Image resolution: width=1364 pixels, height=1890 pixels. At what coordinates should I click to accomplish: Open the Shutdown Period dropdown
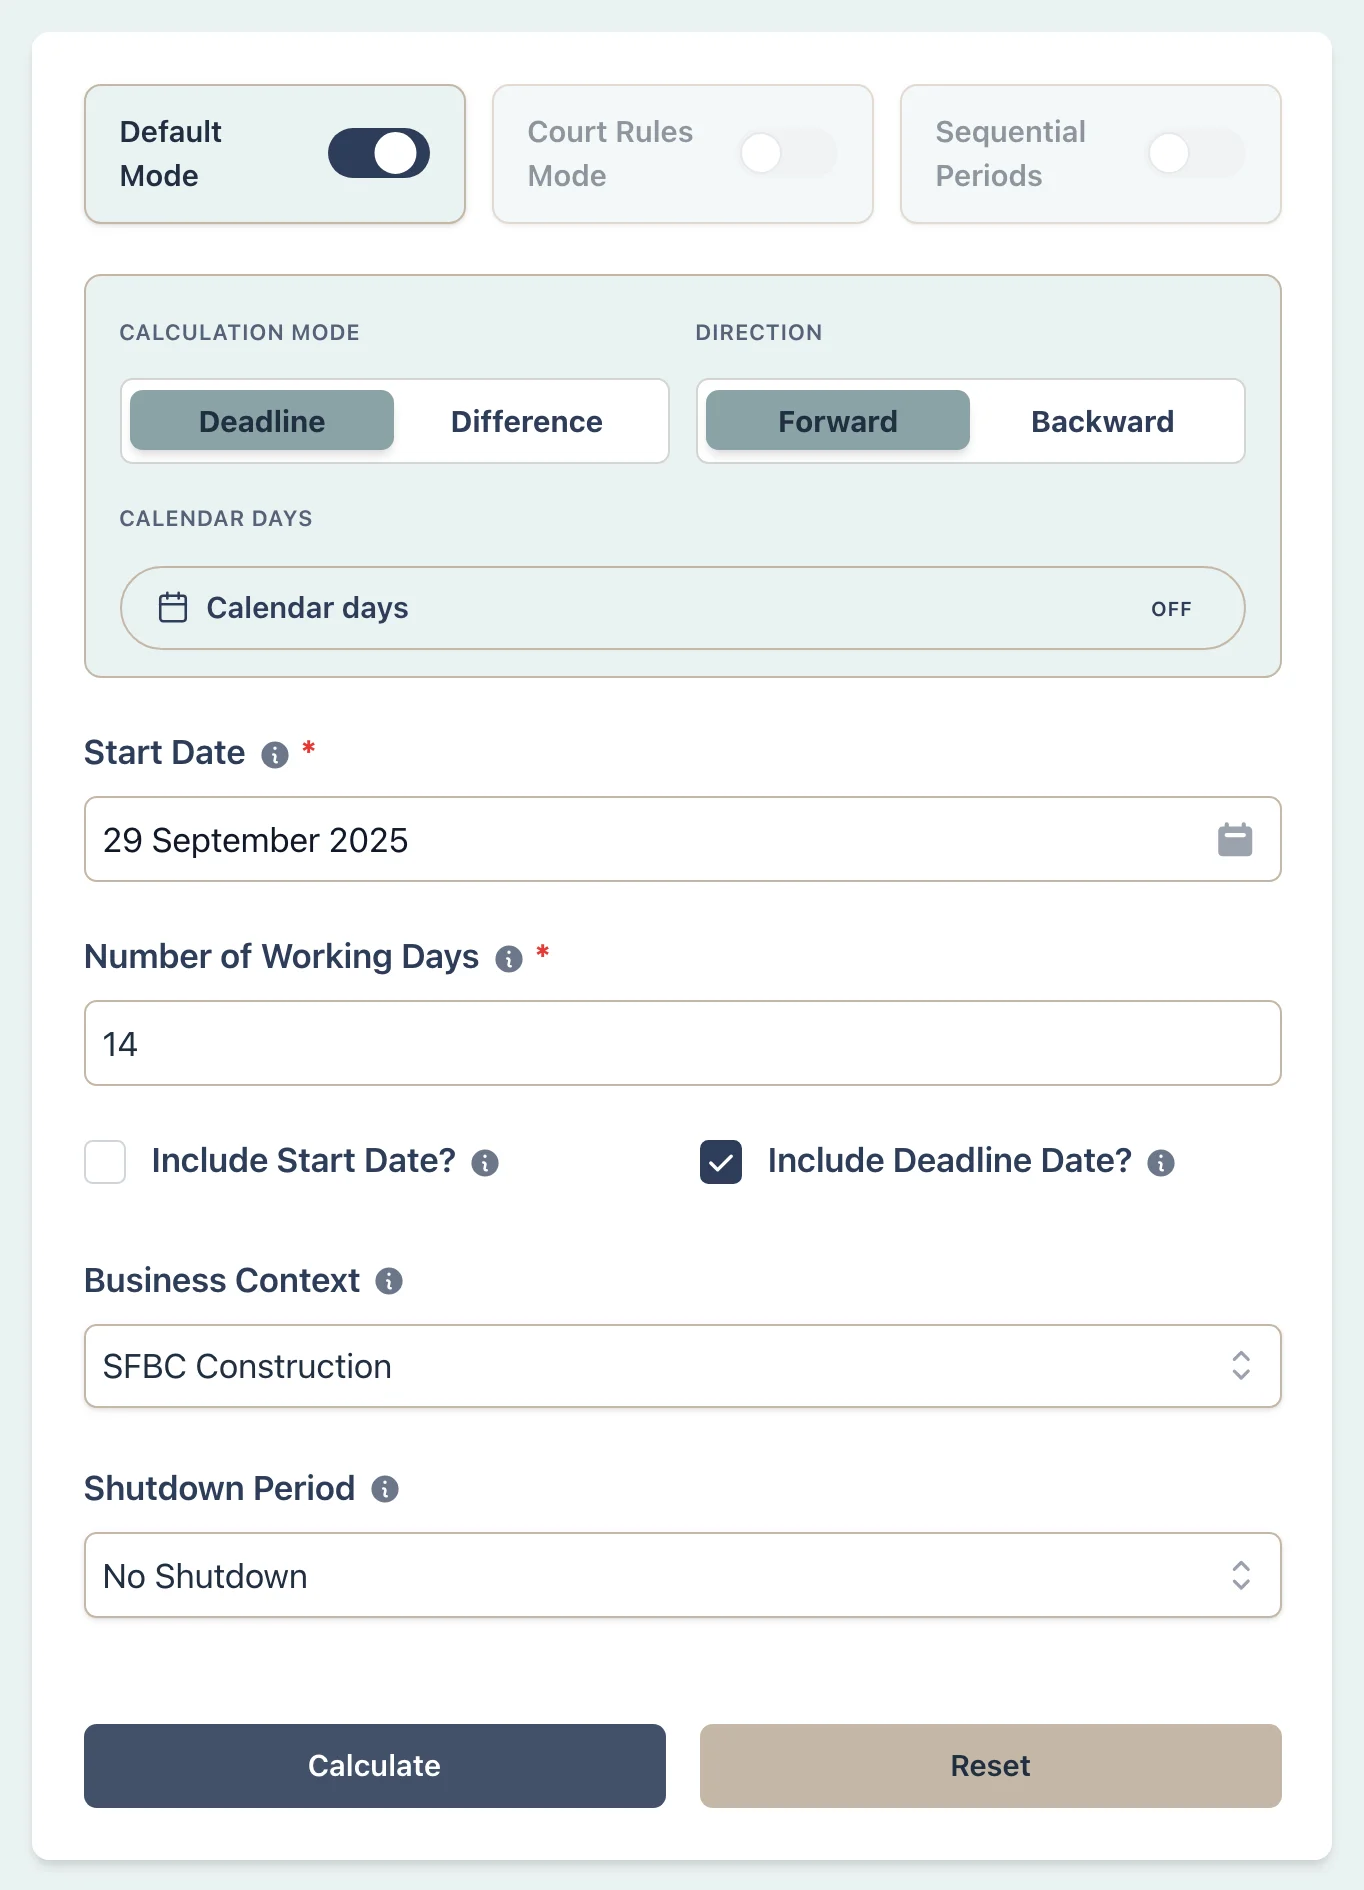[x=683, y=1575]
